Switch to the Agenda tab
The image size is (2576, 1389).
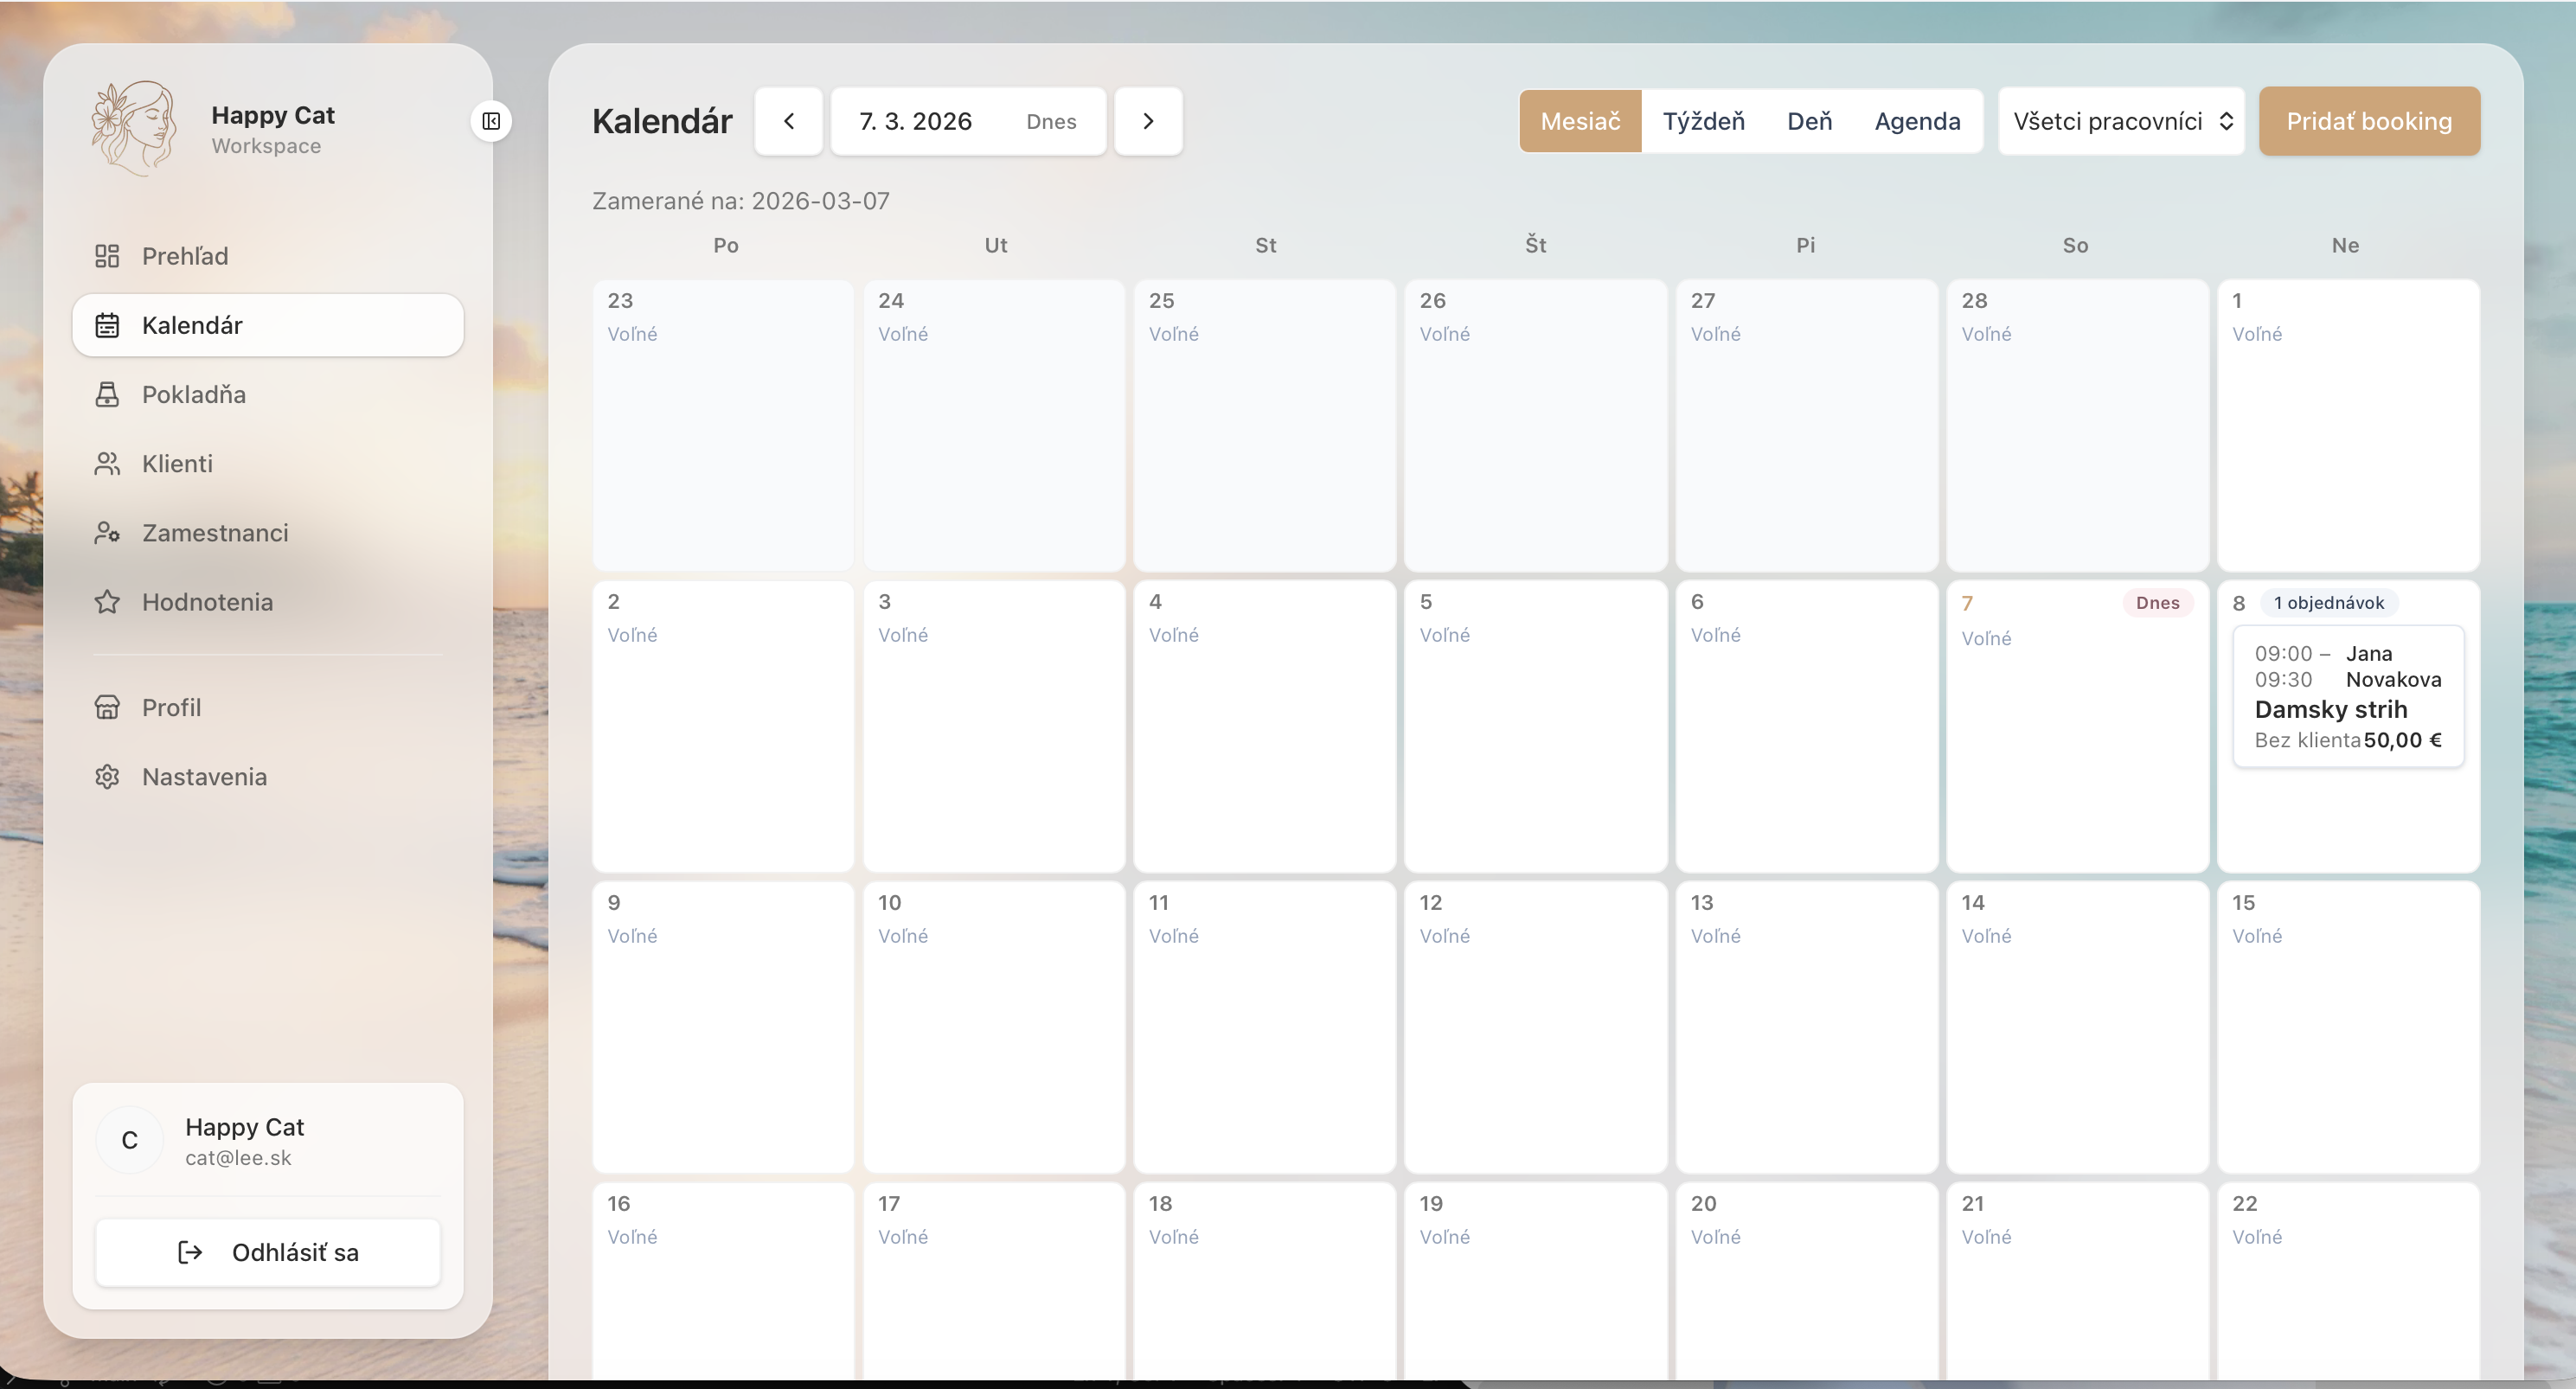(1917, 121)
